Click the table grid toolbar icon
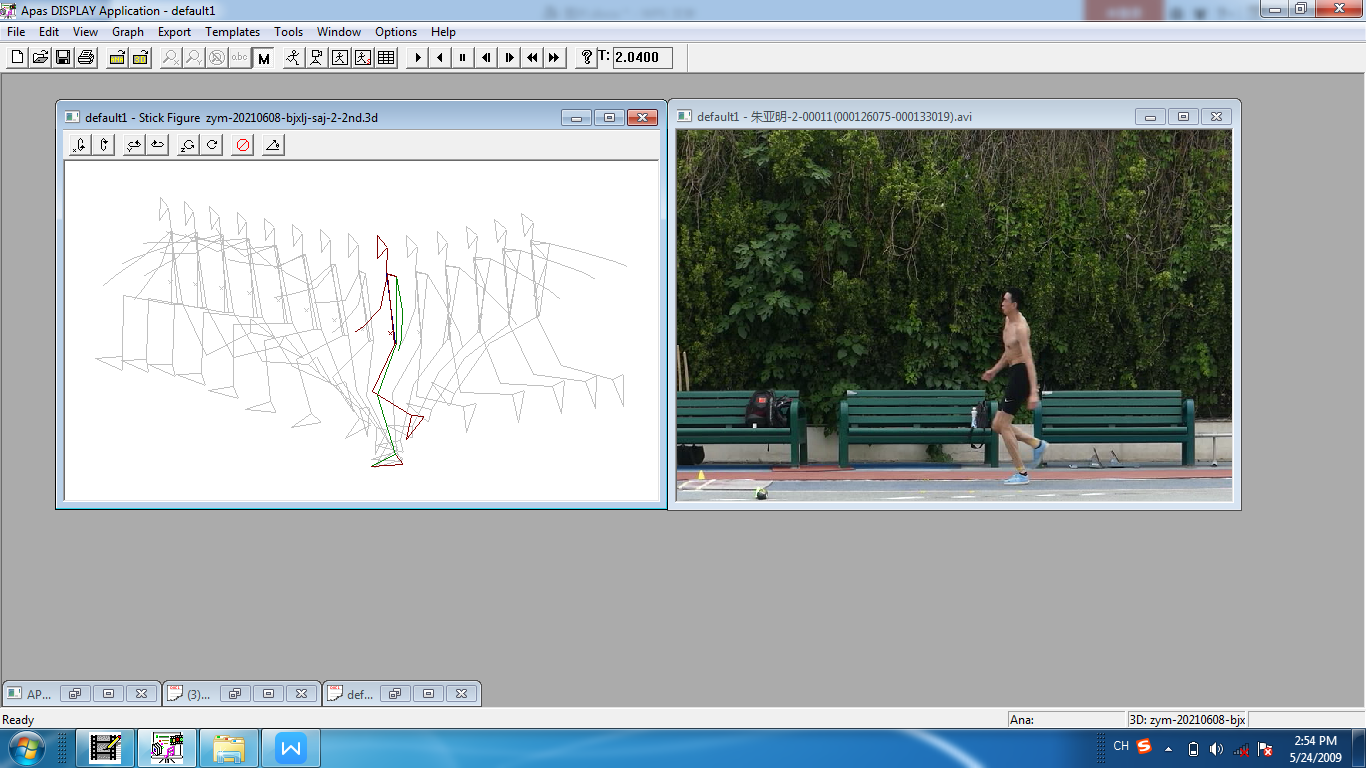The width and height of the screenshot is (1366, 768). point(386,58)
